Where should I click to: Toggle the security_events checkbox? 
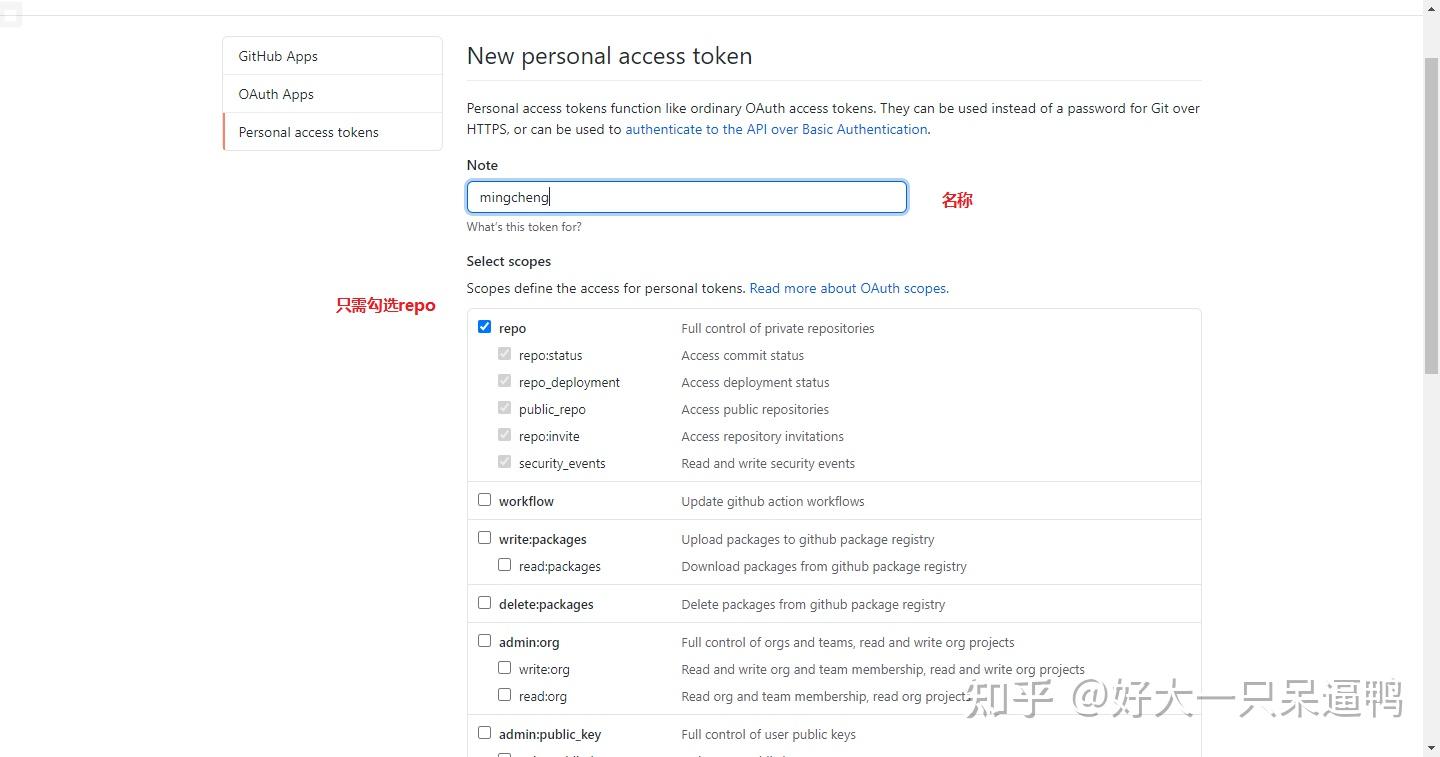(x=504, y=461)
